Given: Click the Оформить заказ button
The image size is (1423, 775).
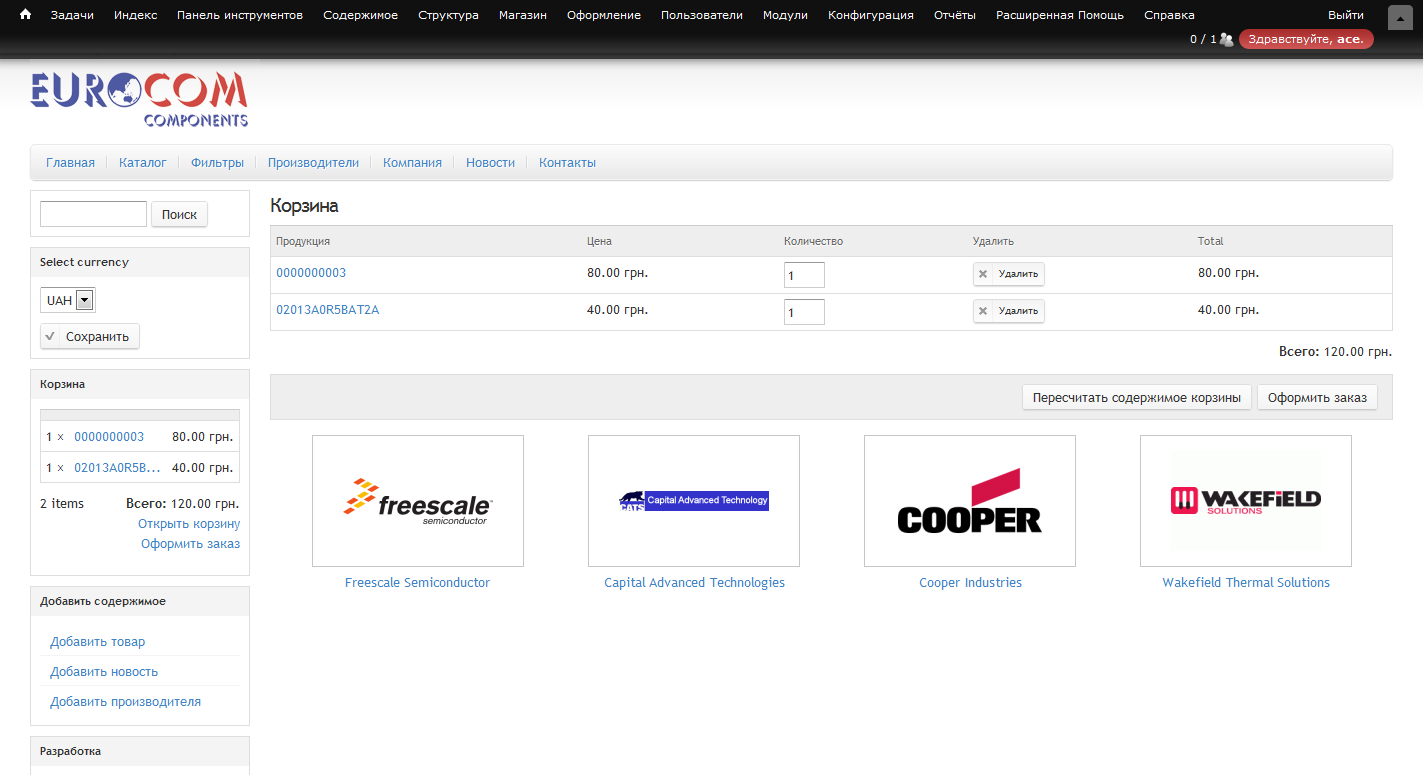Looking at the screenshot, I should point(1316,398).
